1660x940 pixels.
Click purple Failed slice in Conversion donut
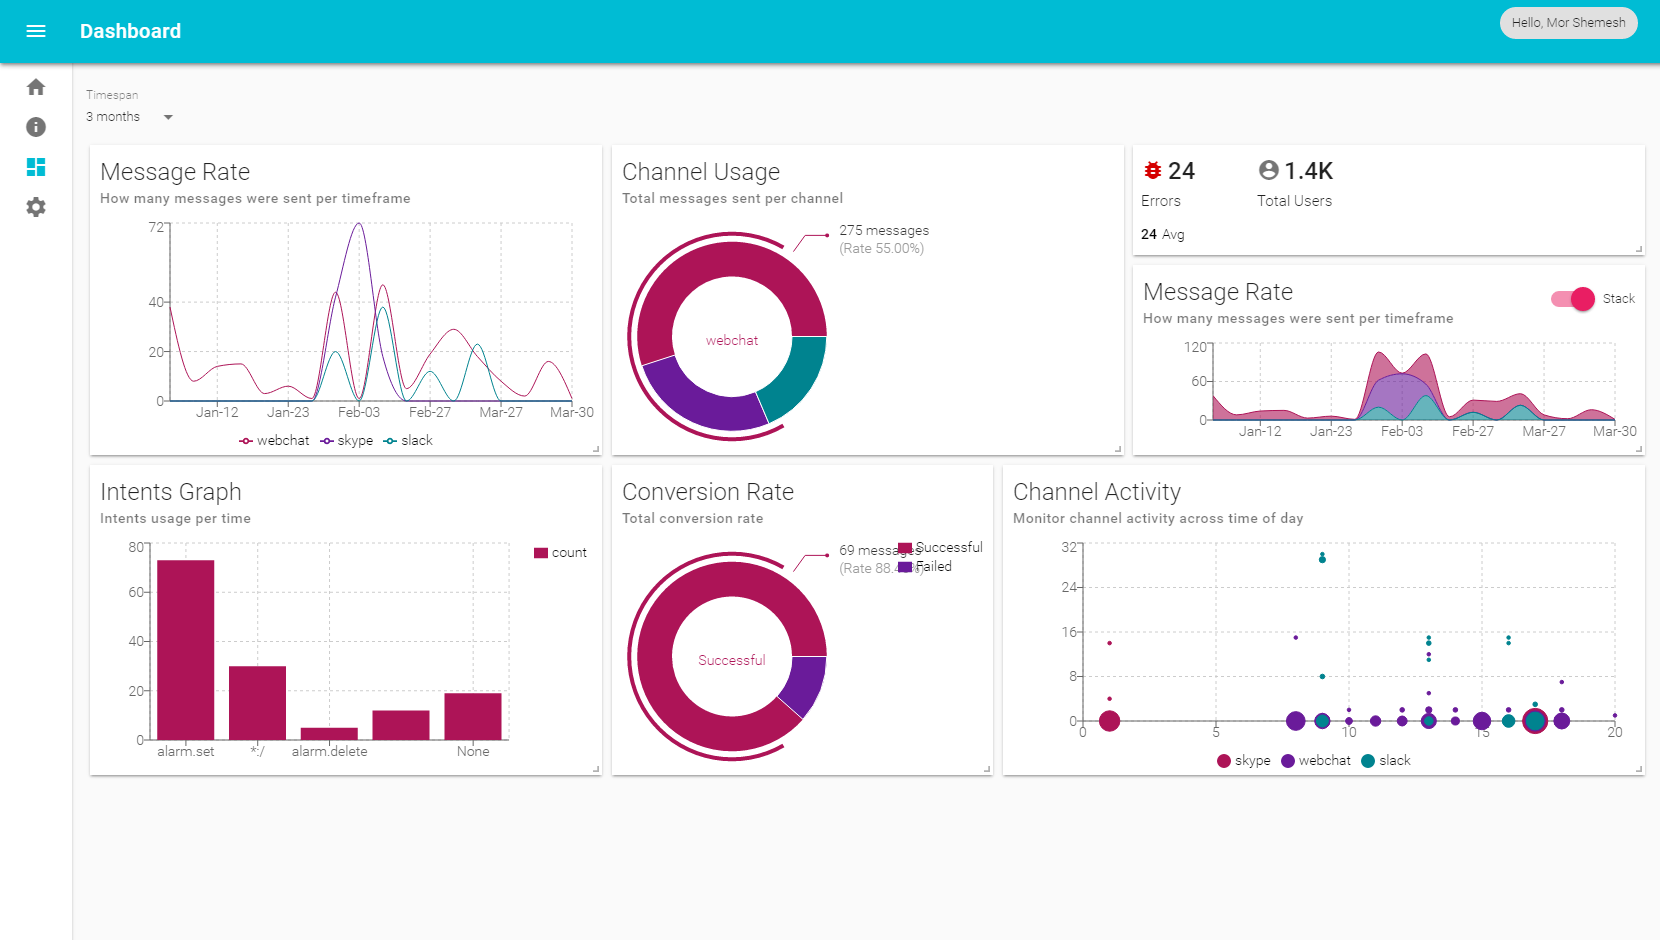(x=804, y=686)
